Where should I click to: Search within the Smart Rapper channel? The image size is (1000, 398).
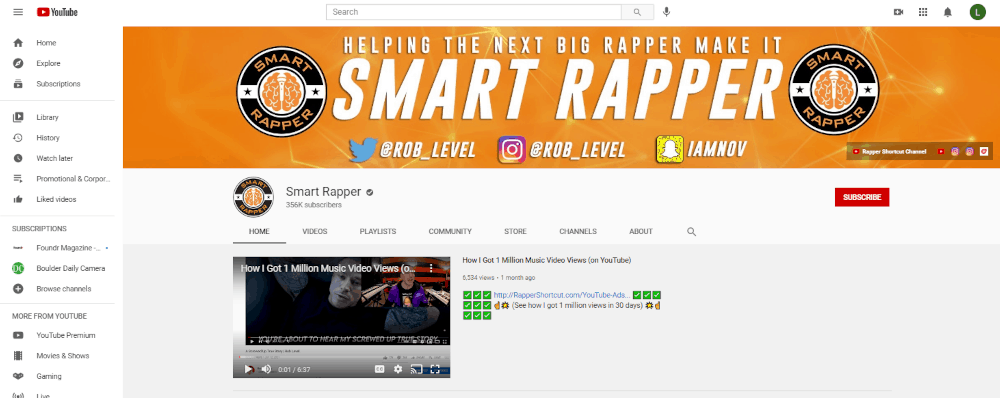[691, 232]
